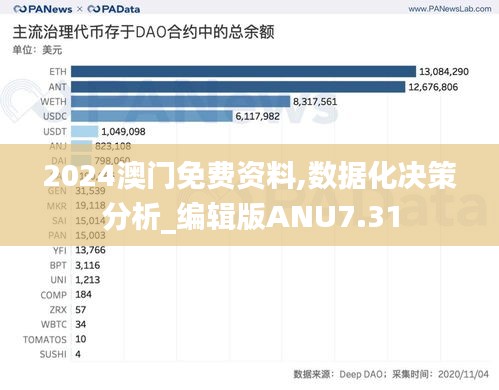This screenshot has width=499, height=390.
Task: Select the UNI axis label
Action: [58, 280]
